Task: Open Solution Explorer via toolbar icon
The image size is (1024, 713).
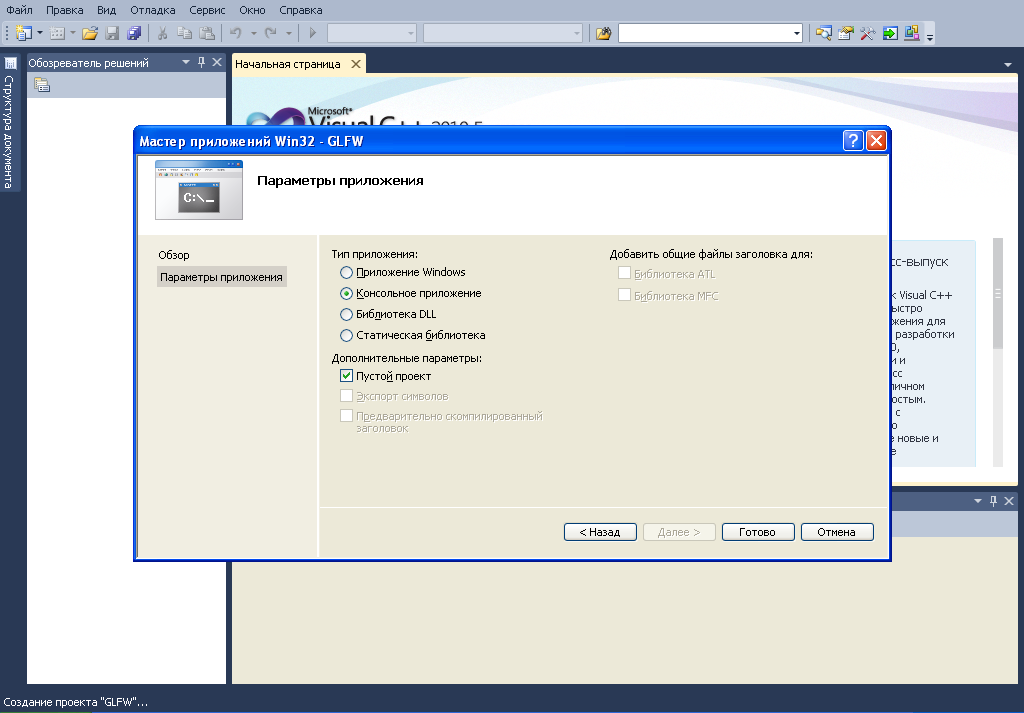Action: click(824, 33)
